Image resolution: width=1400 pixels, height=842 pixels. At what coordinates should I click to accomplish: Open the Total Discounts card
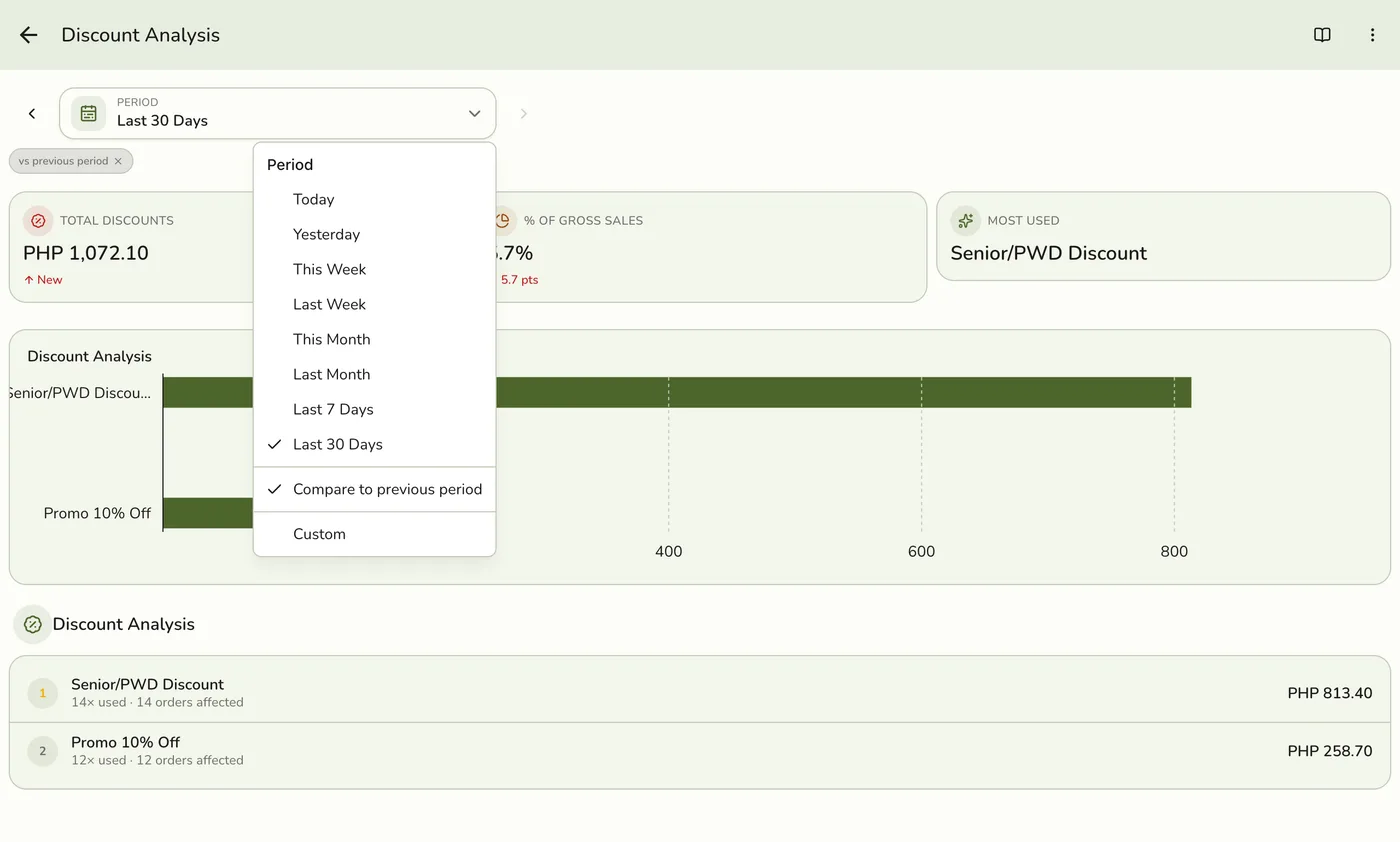coord(131,247)
